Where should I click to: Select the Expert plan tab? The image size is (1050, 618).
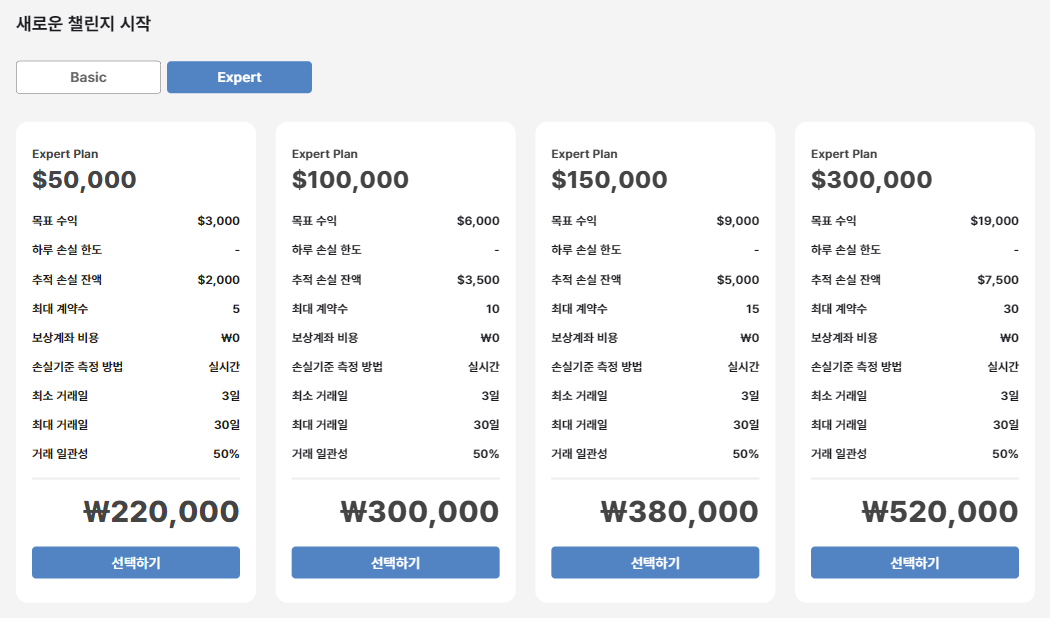[x=239, y=77]
